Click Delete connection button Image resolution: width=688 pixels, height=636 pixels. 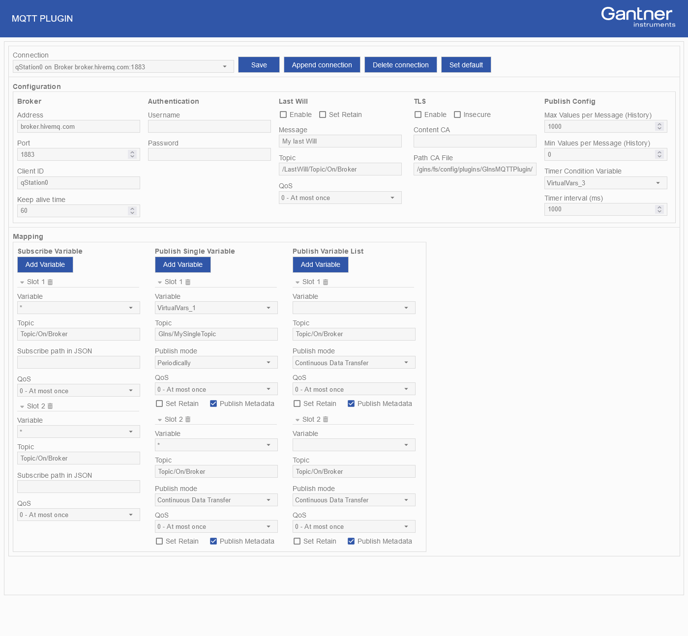(400, 65)
